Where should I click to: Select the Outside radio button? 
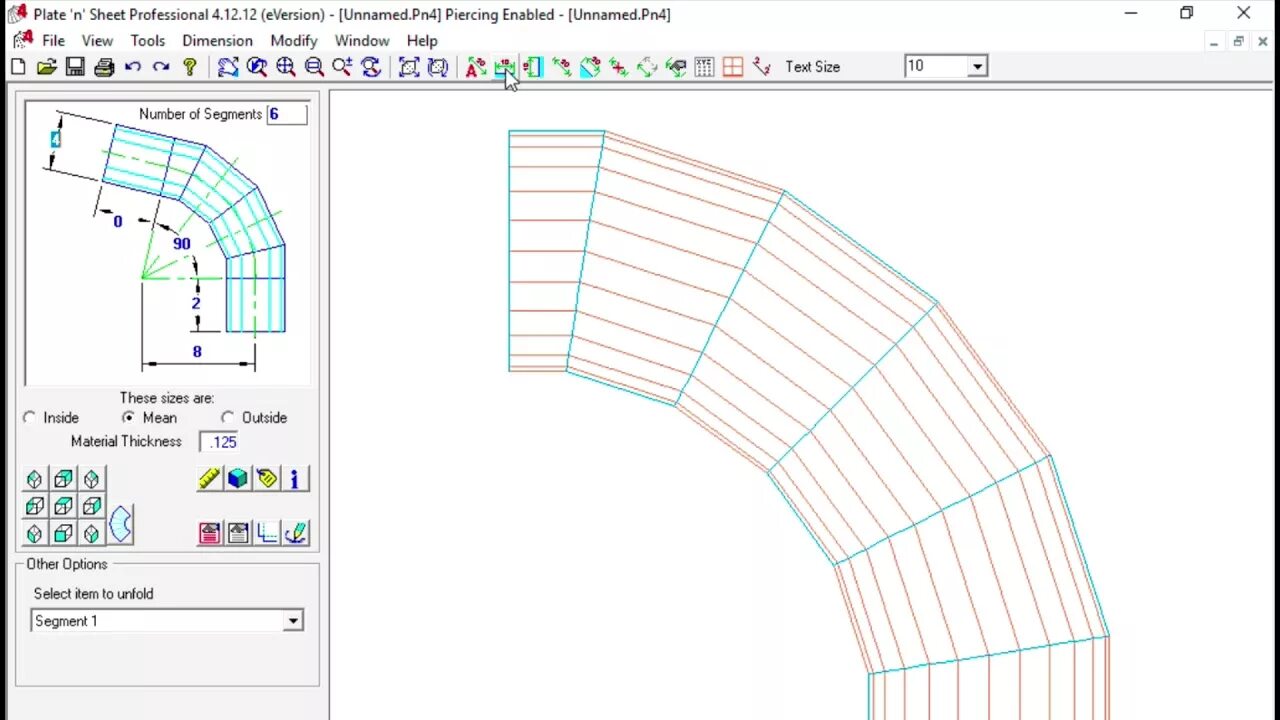pyautogui.click(x=228, y=417)
